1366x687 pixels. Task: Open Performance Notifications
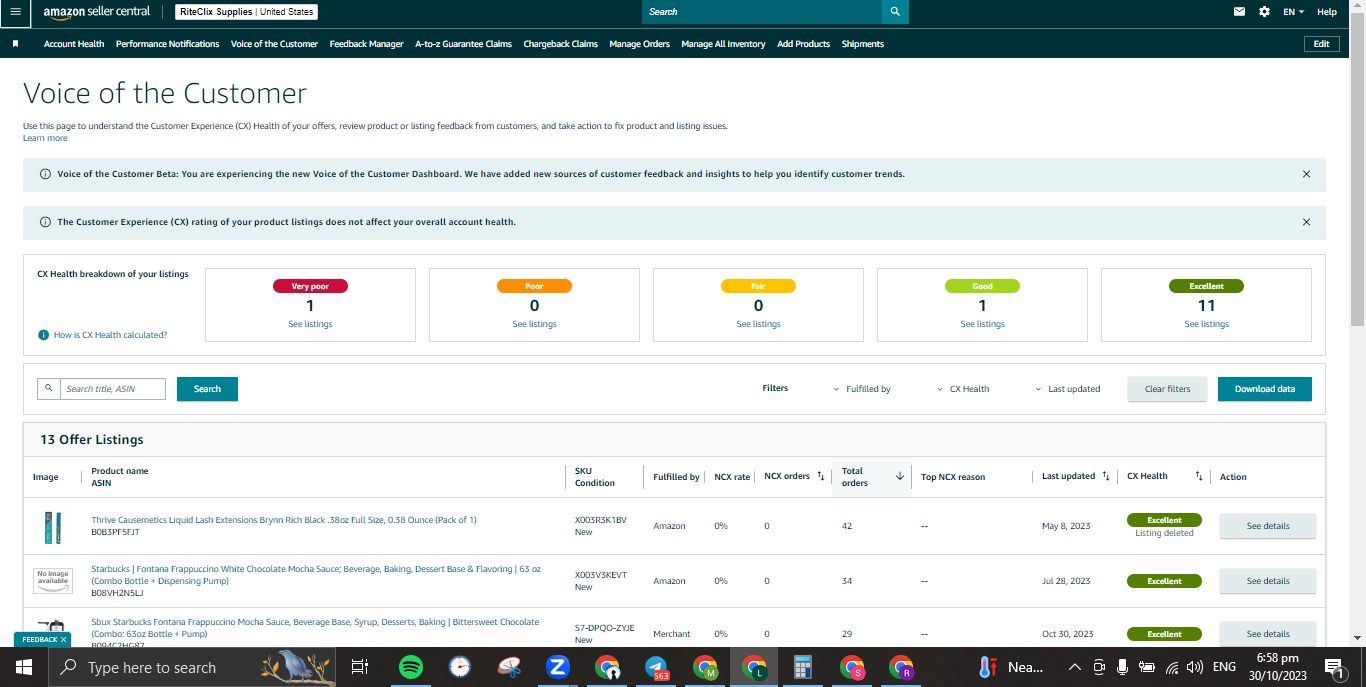tap(167, 44)
